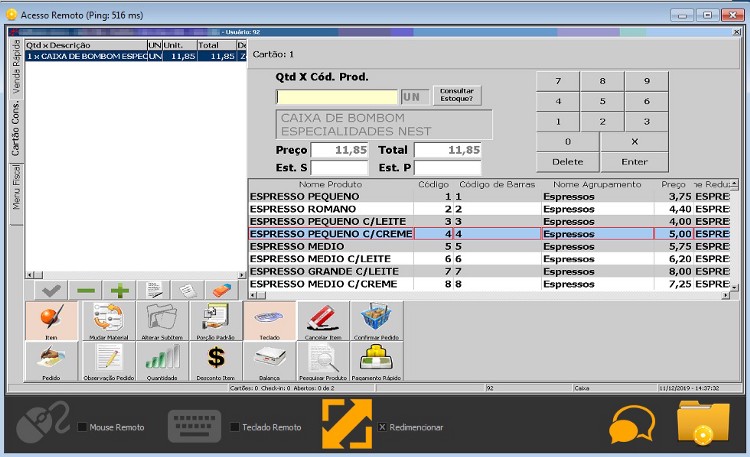
Task: Click the Consultar Estoque button
Action: (x=457, y=95)
